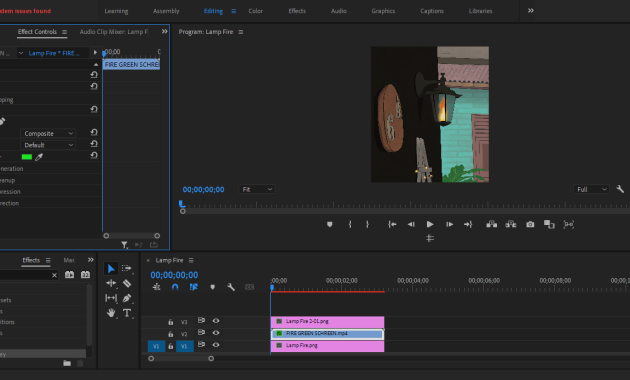Export frame with the camera icon
The height and width of the screenshot is (380, 630).
click(x=530, y=224)
